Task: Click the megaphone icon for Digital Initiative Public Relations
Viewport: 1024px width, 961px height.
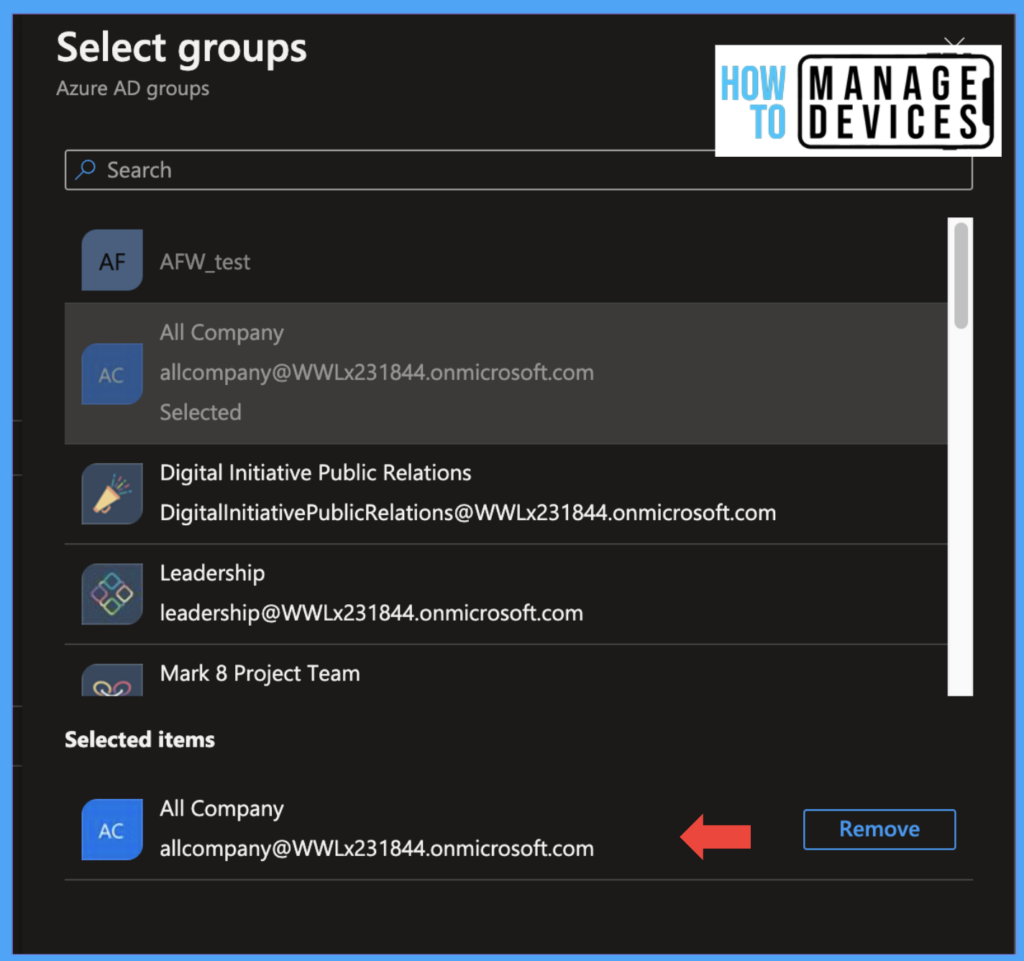Action: click(112, 494)
